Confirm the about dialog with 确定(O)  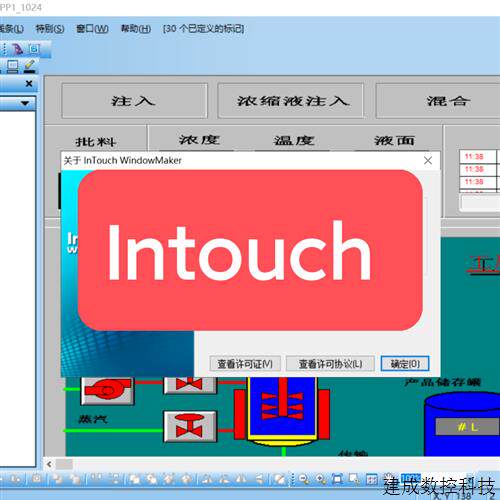point(405,364)
